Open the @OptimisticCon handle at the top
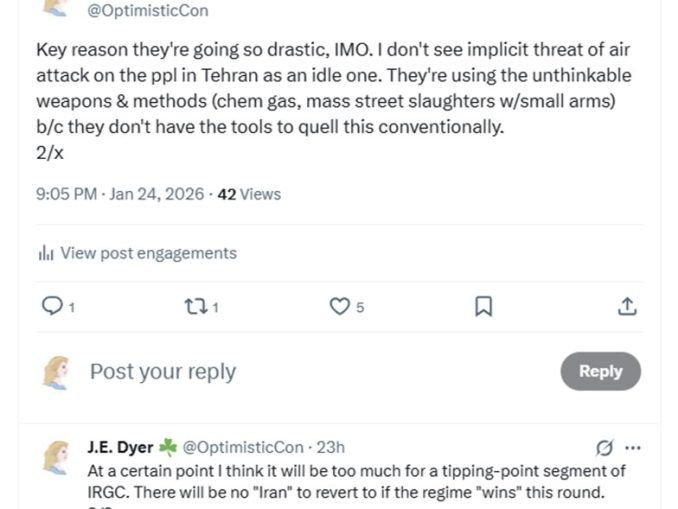This screenshot has height=509, width=678. tap(148, 11)
